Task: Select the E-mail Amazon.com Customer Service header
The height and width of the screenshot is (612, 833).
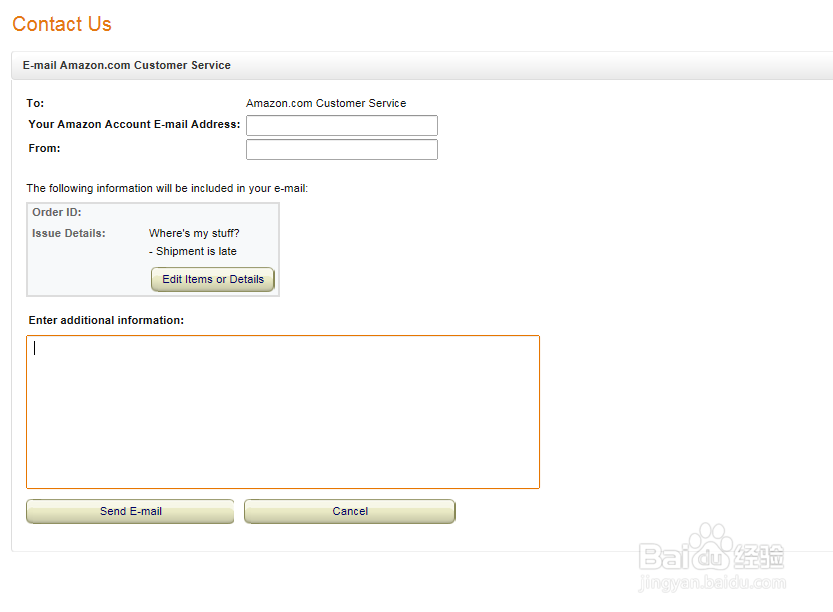Action: tap(127, 65)
